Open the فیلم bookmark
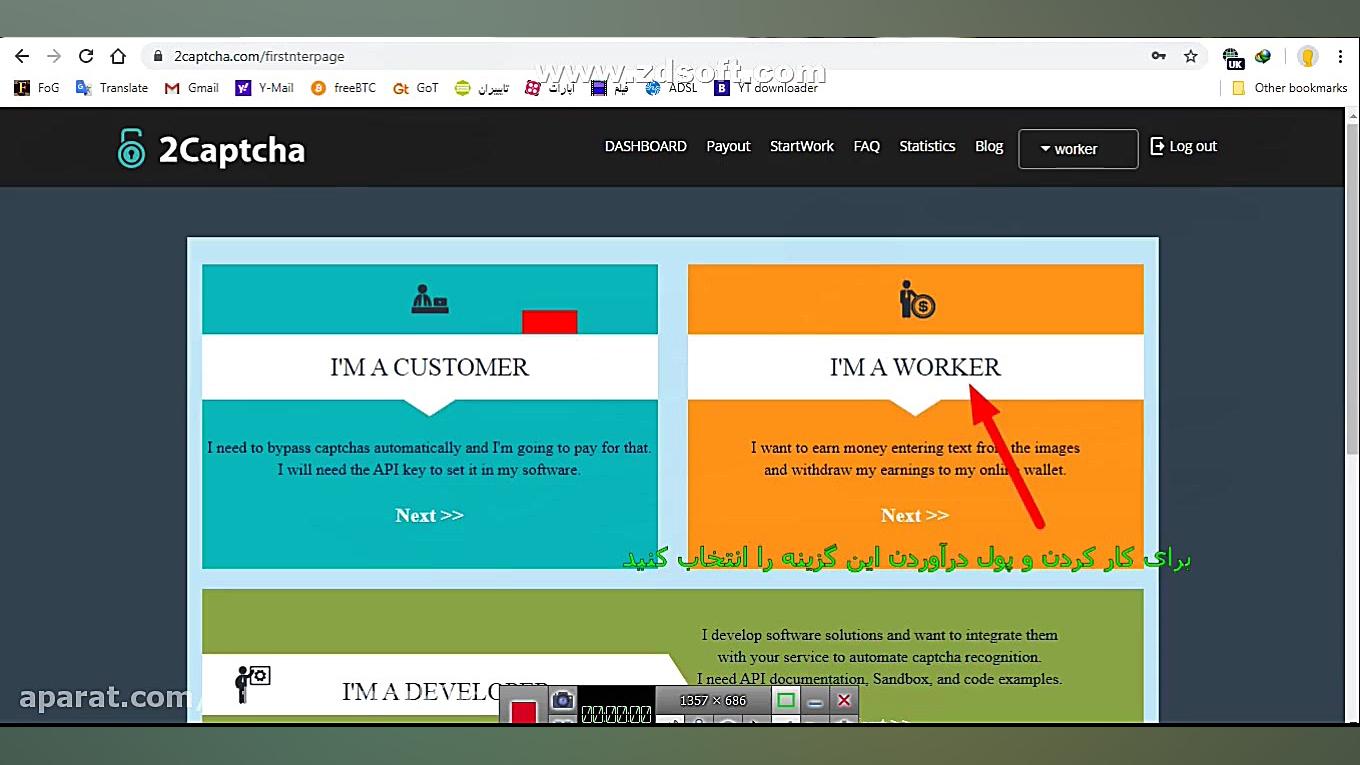Screen dimensions: 1360x765 click(x=610, y=88)
